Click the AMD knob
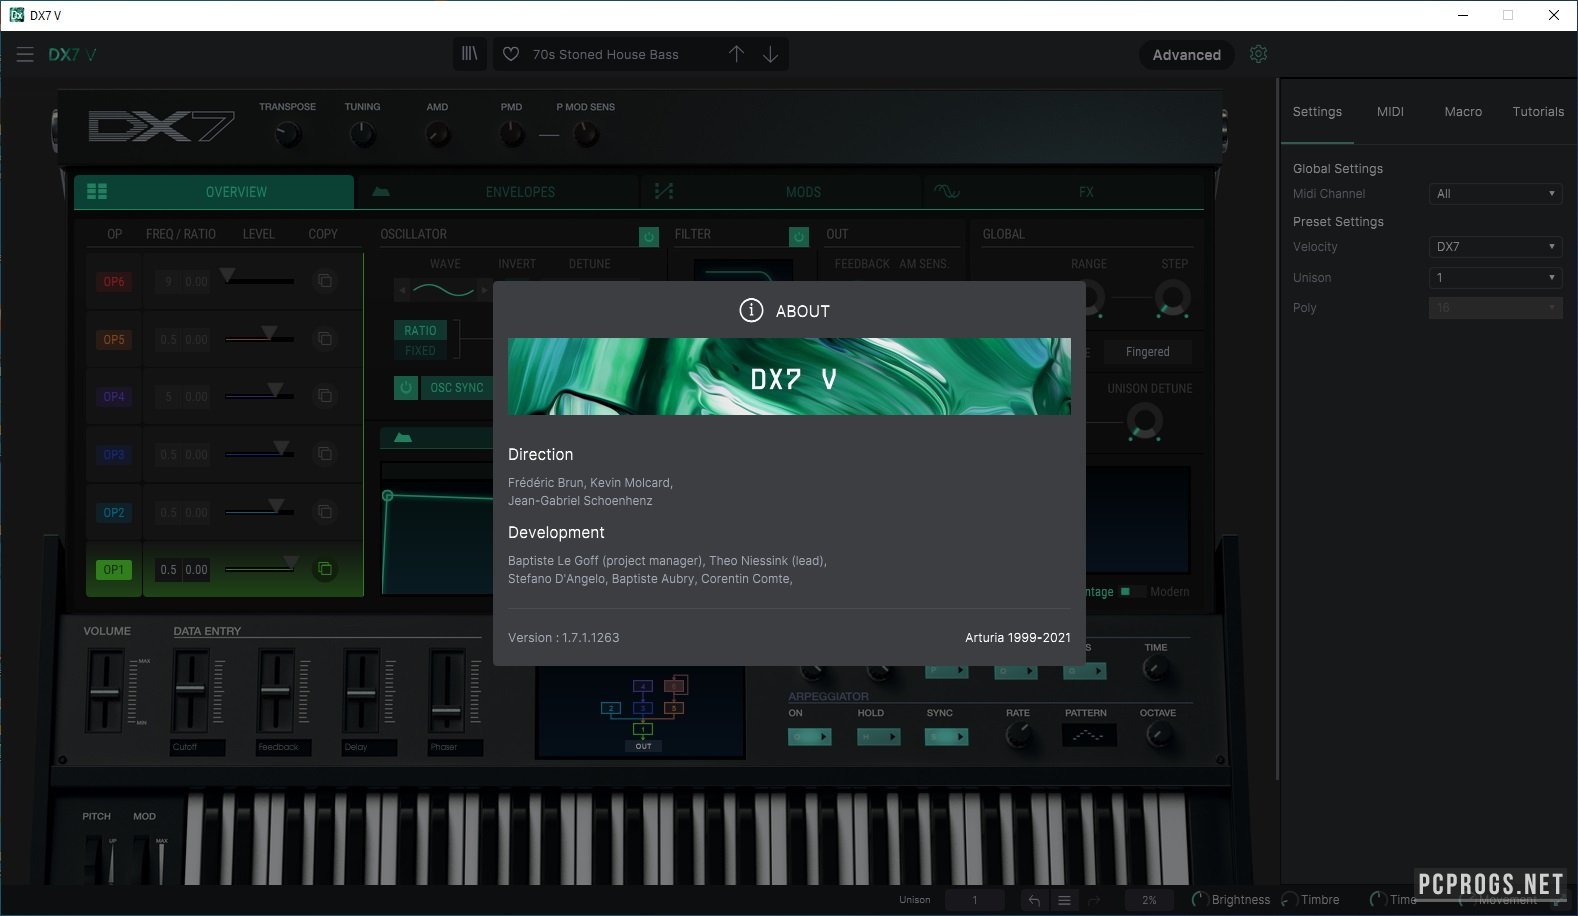 click(x=438, y=133)
